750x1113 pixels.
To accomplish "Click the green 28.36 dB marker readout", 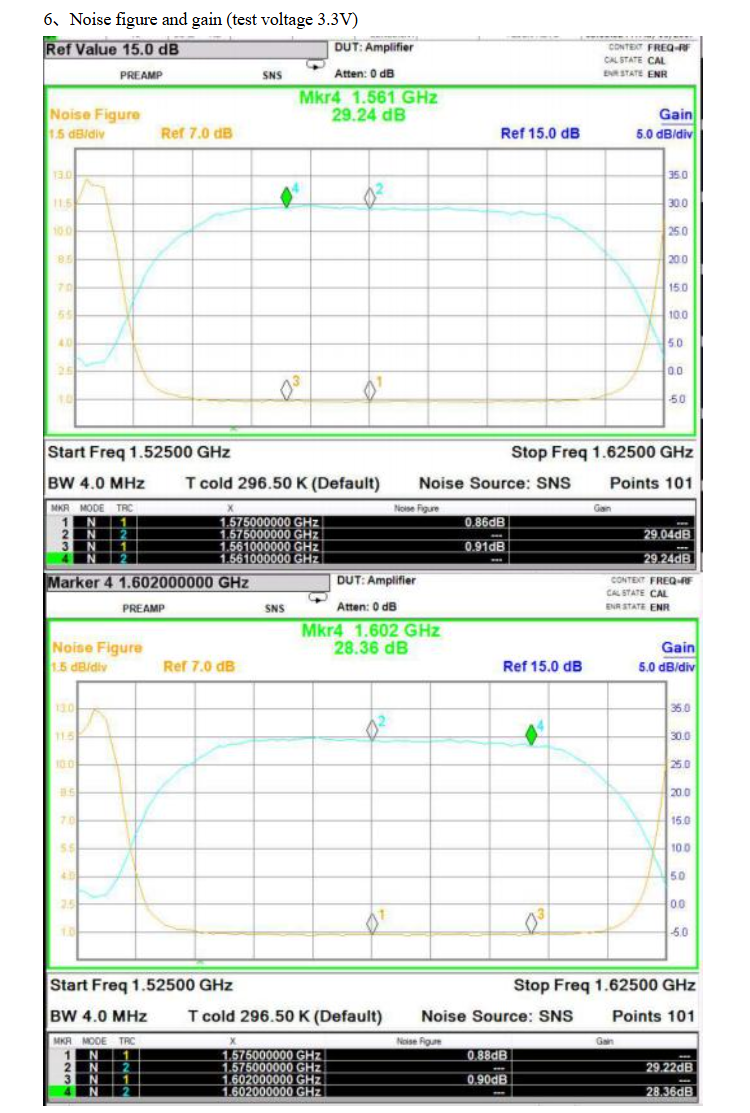I will pyautogui.click(x=371, y=647).
